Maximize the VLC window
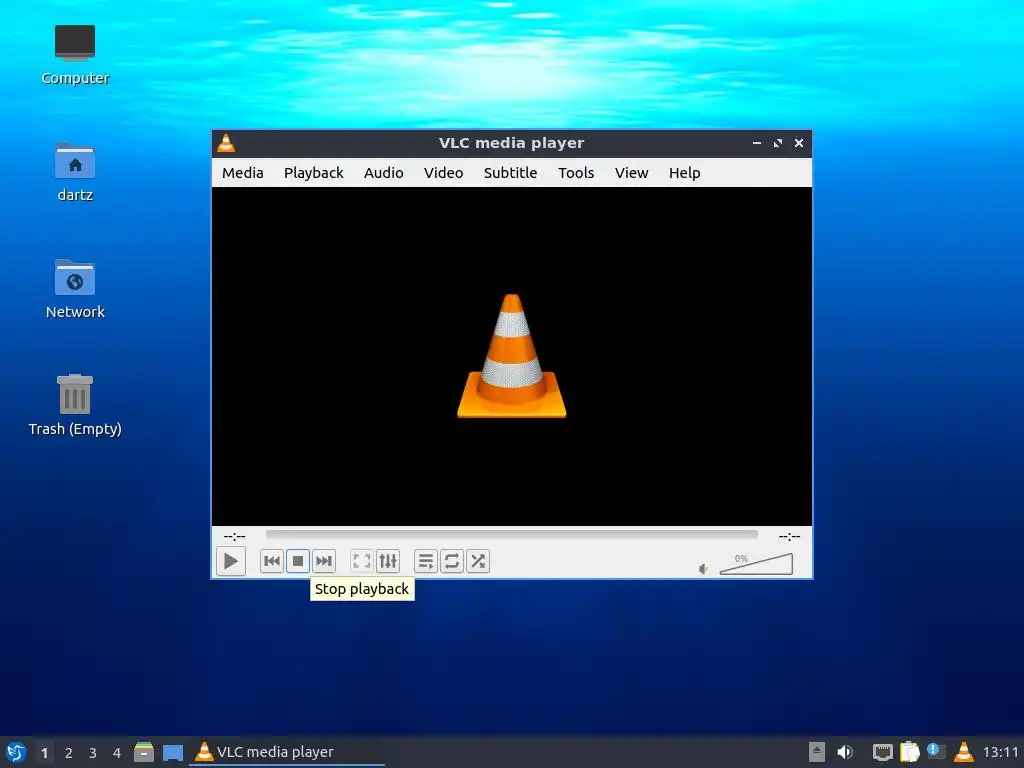The height and width of the screenshot is (768, 1024). (x=778, y=143)
